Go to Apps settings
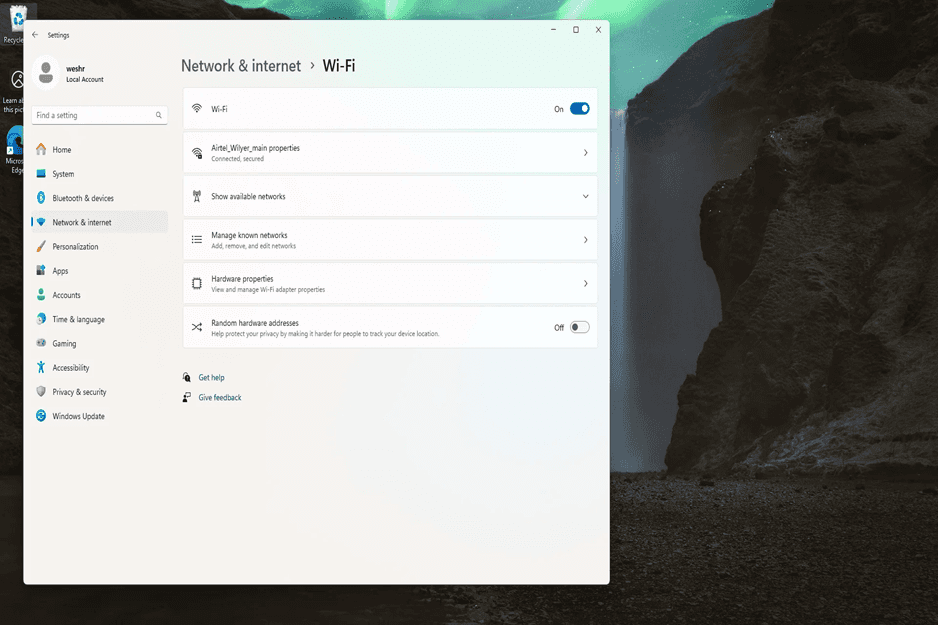 (99, 271)
